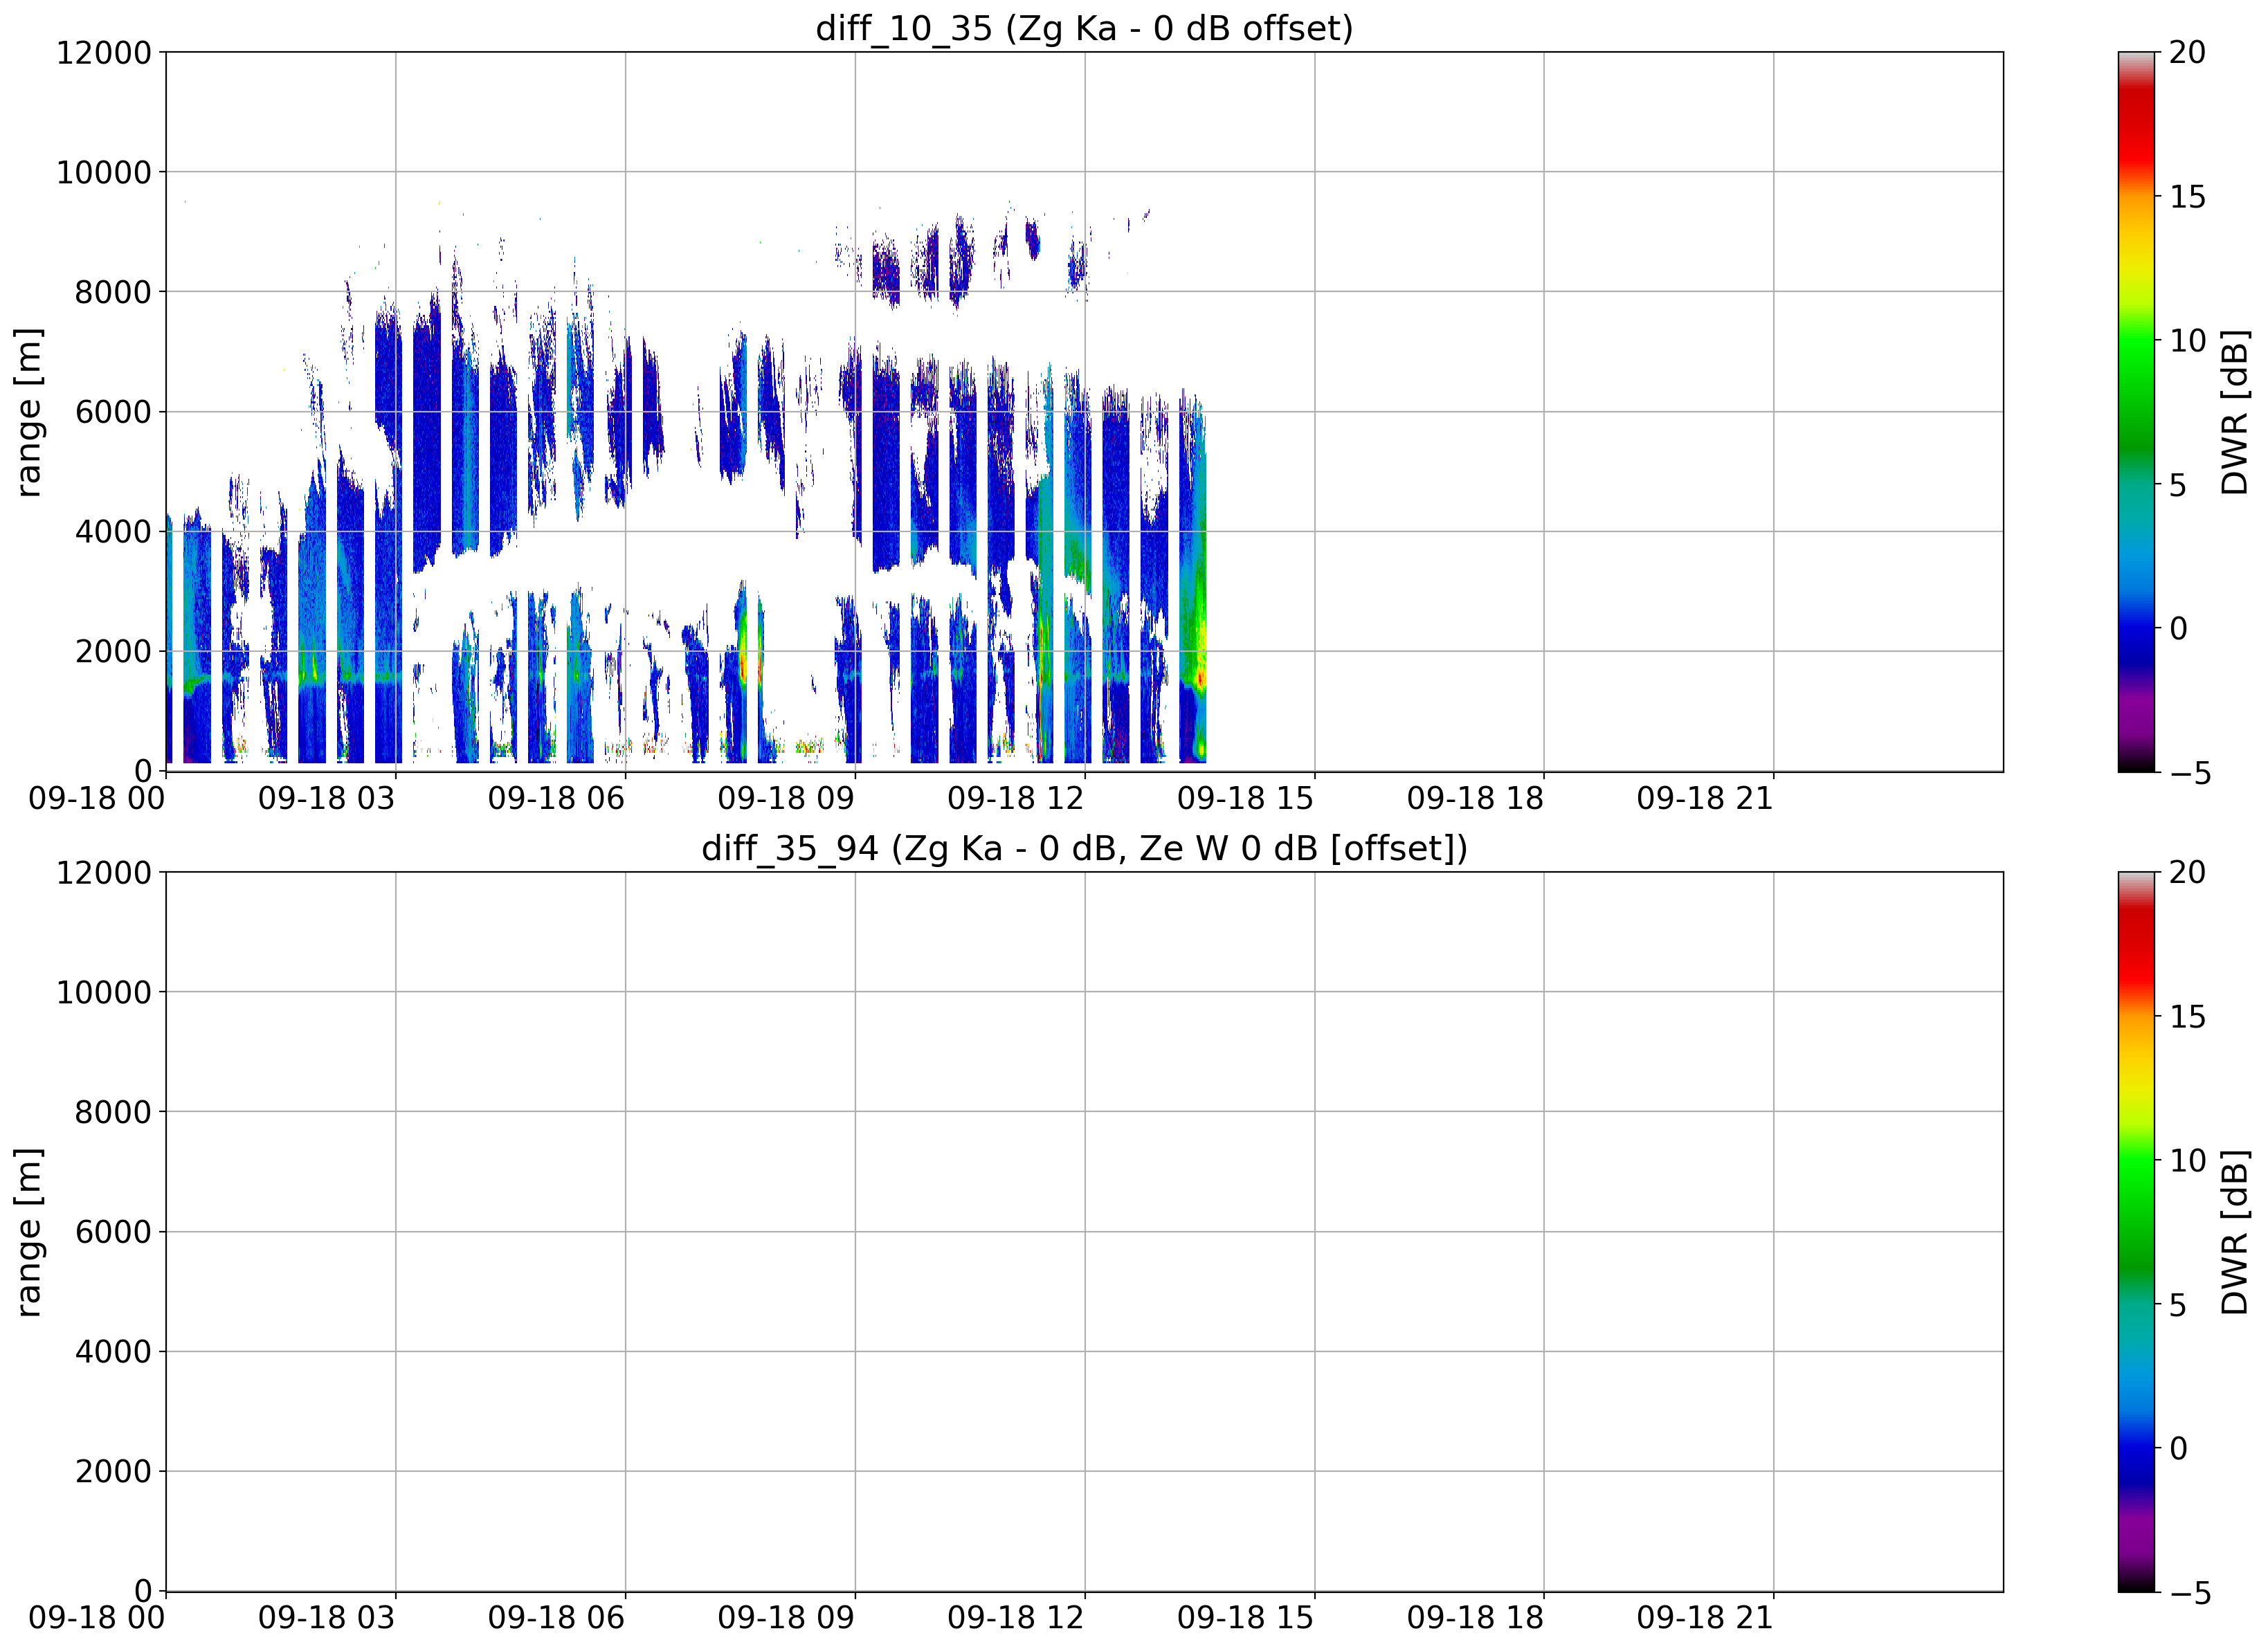Click the bottom plot's 09-18 03 tick label
The width and height of the screenshot is (2268, 1649).
[326, 1618]
